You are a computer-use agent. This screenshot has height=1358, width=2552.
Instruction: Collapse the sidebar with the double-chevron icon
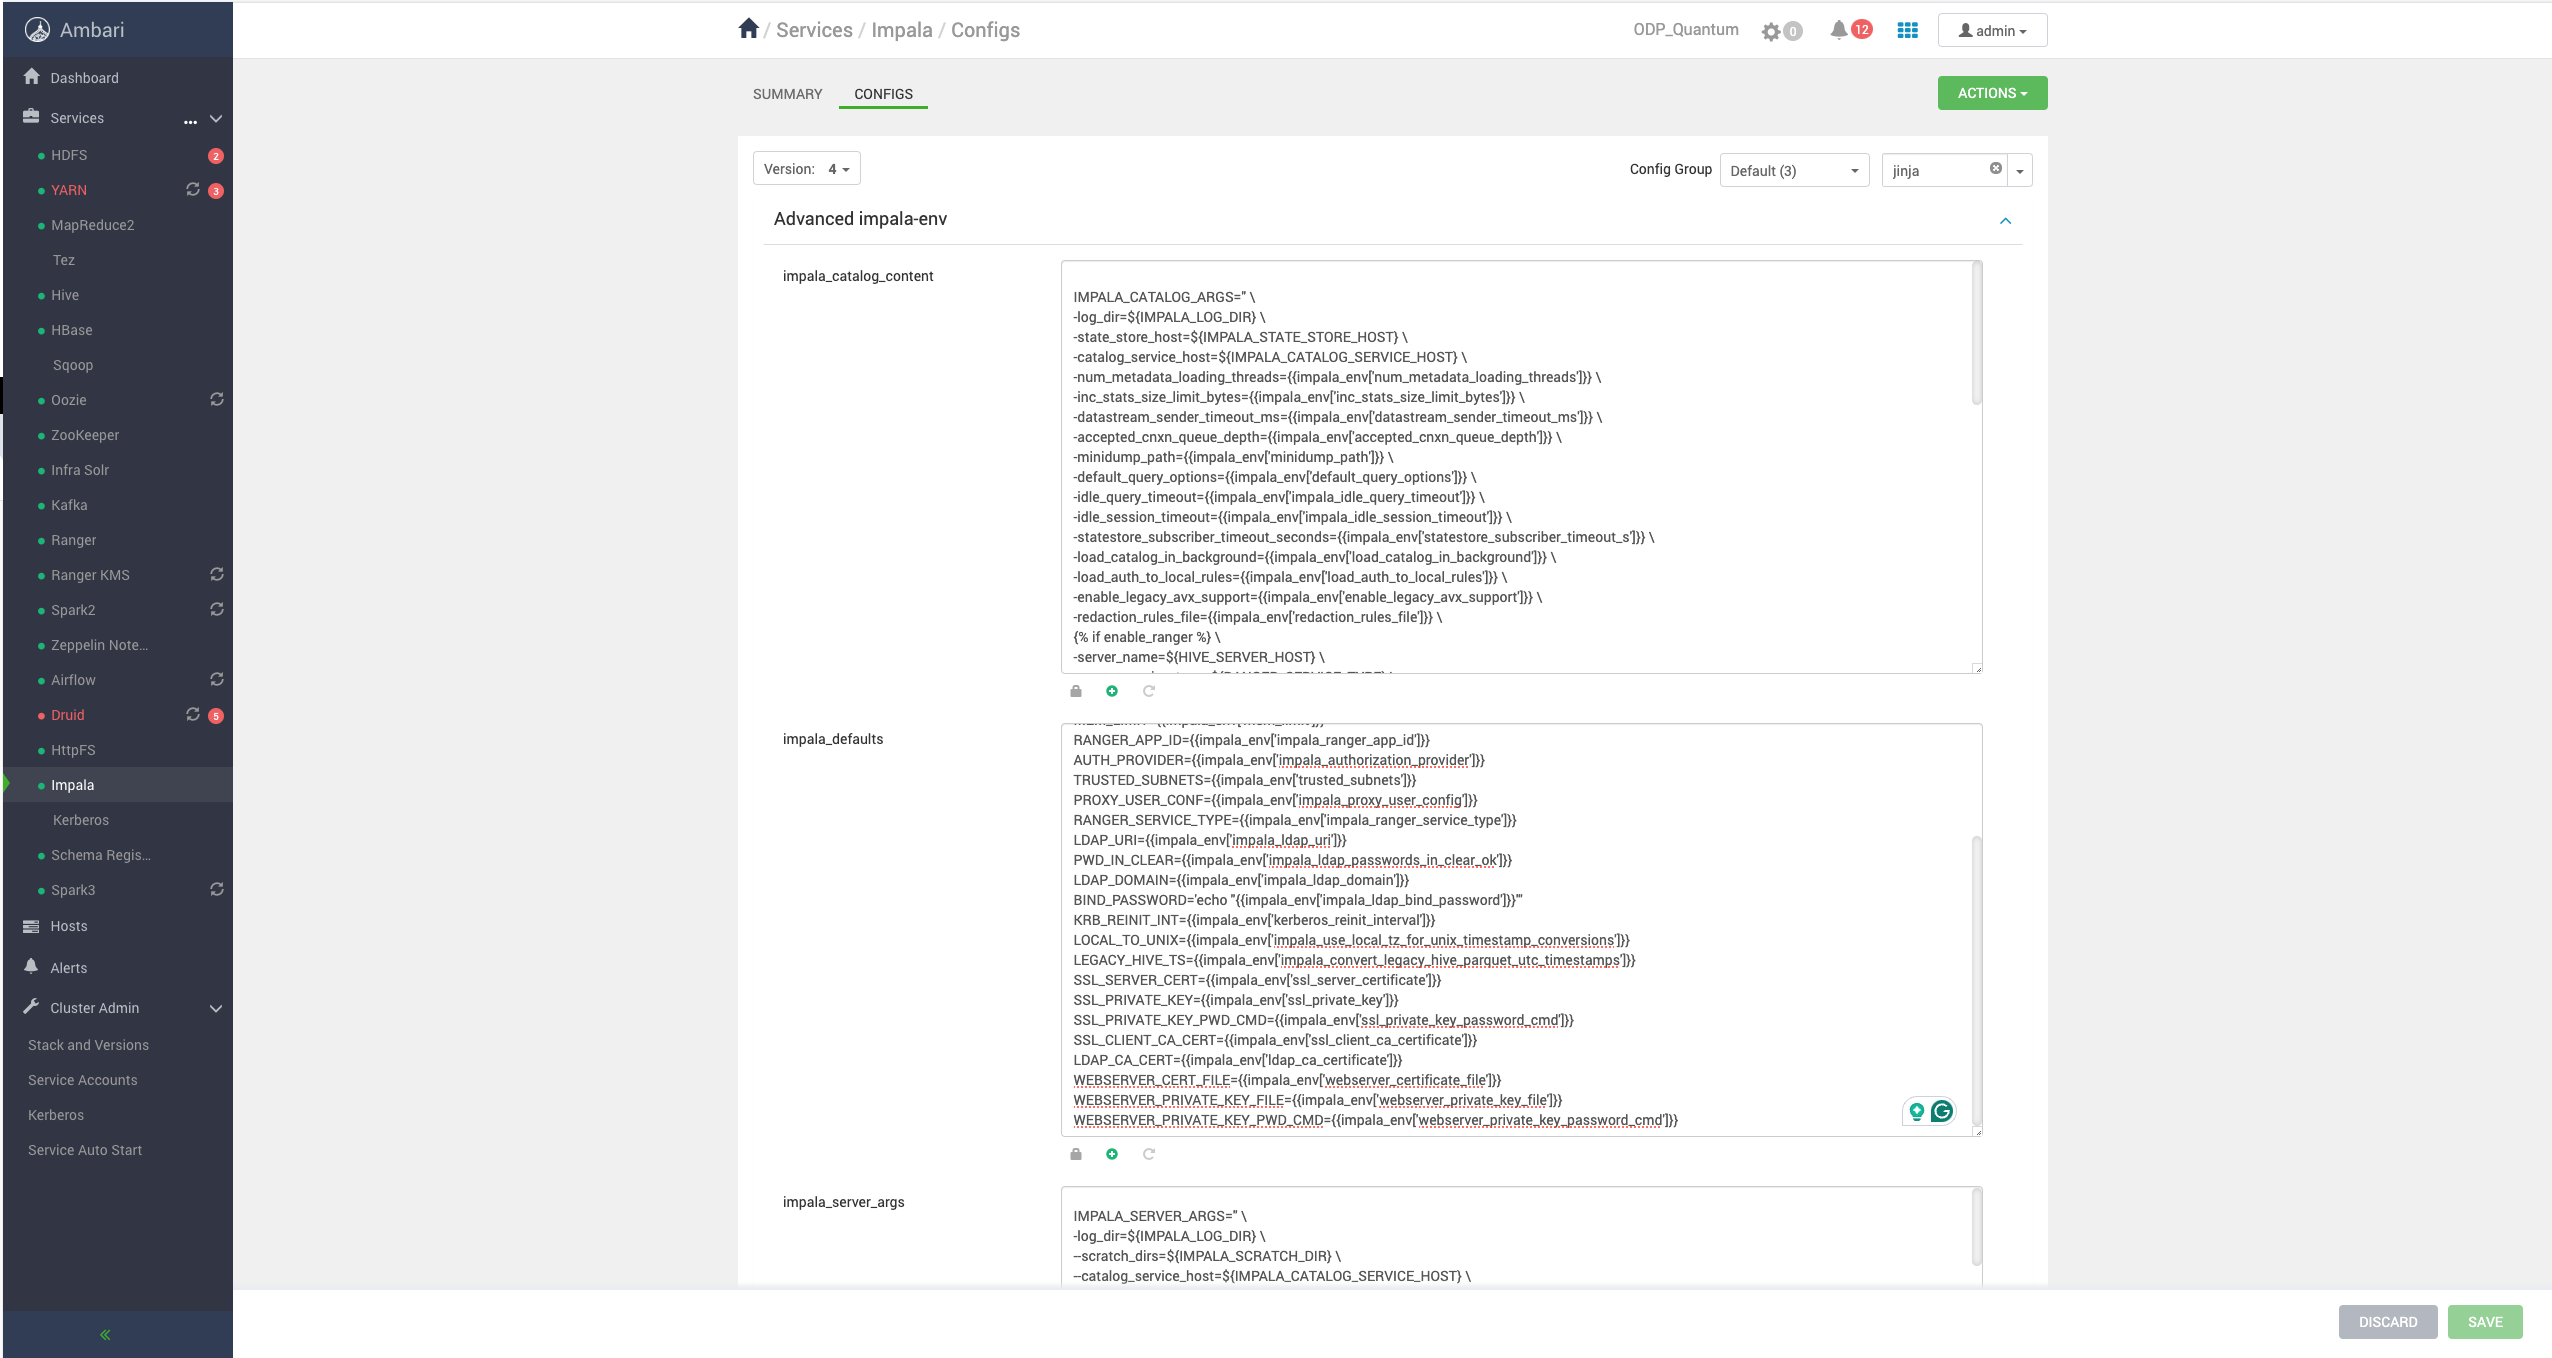click(105, 1335)
